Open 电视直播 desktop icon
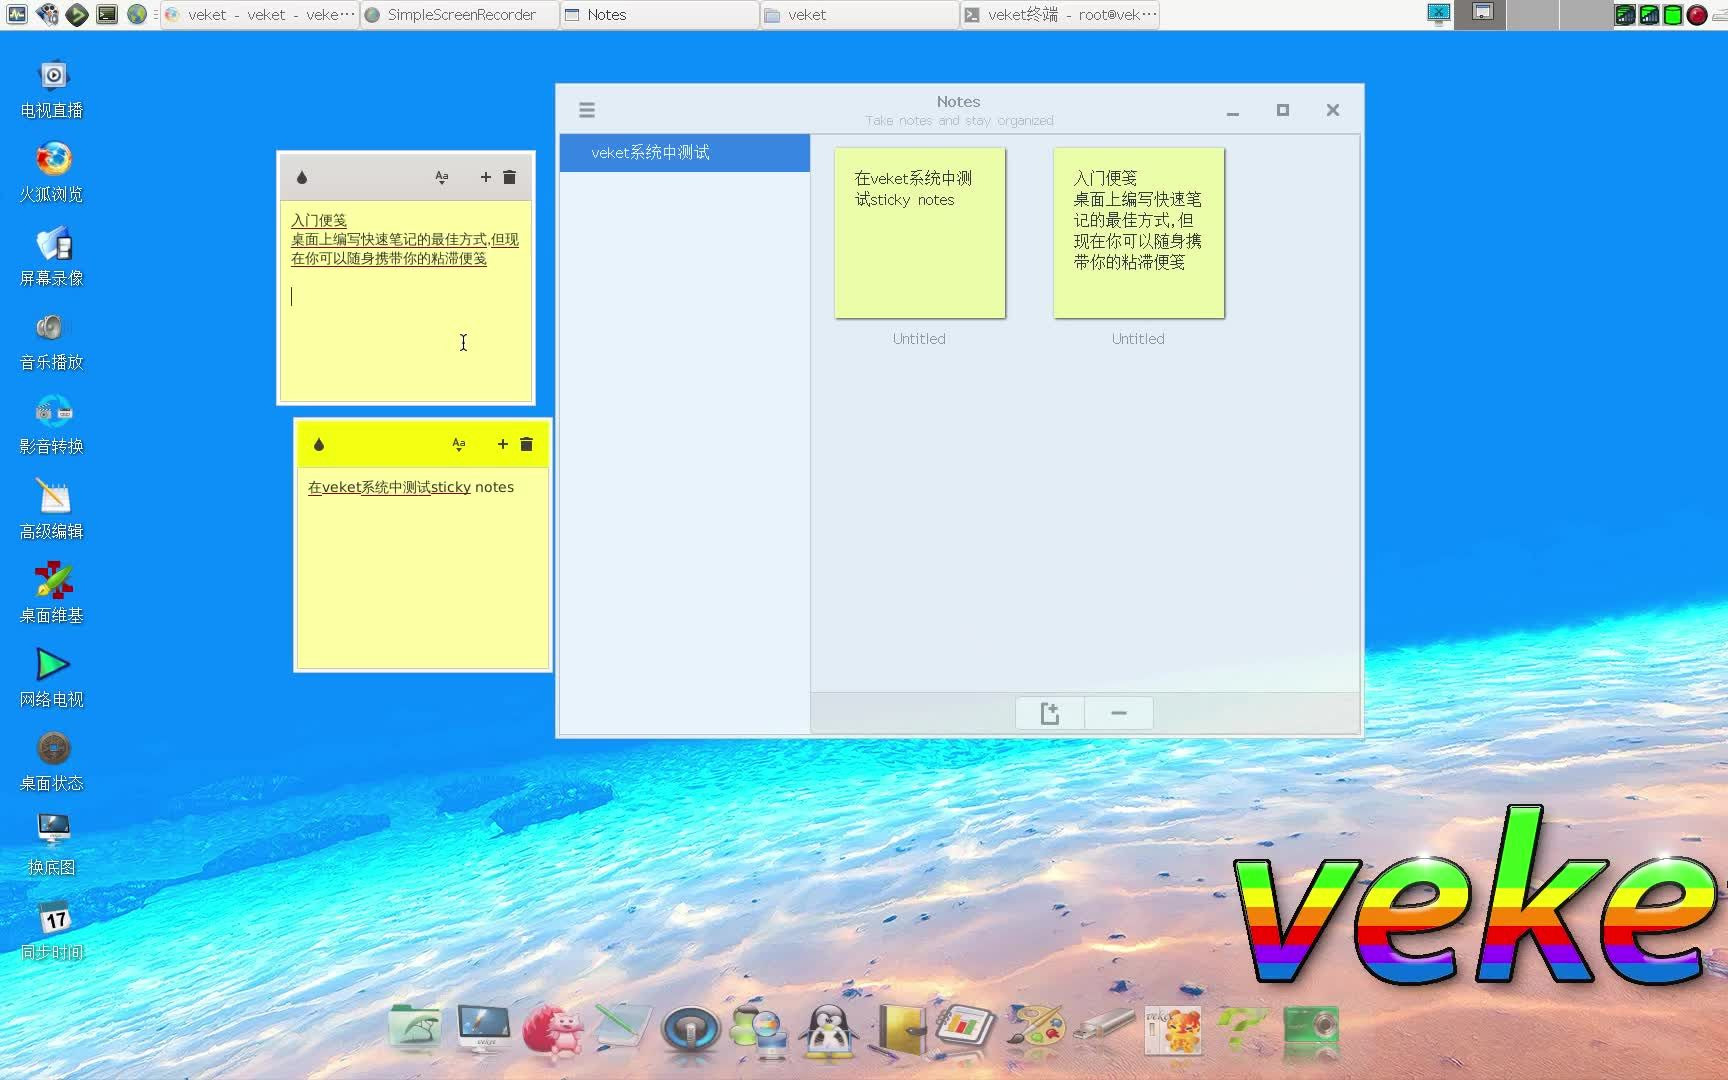The height and width of the screenshot is (1080, 1728). click(53, 89)
